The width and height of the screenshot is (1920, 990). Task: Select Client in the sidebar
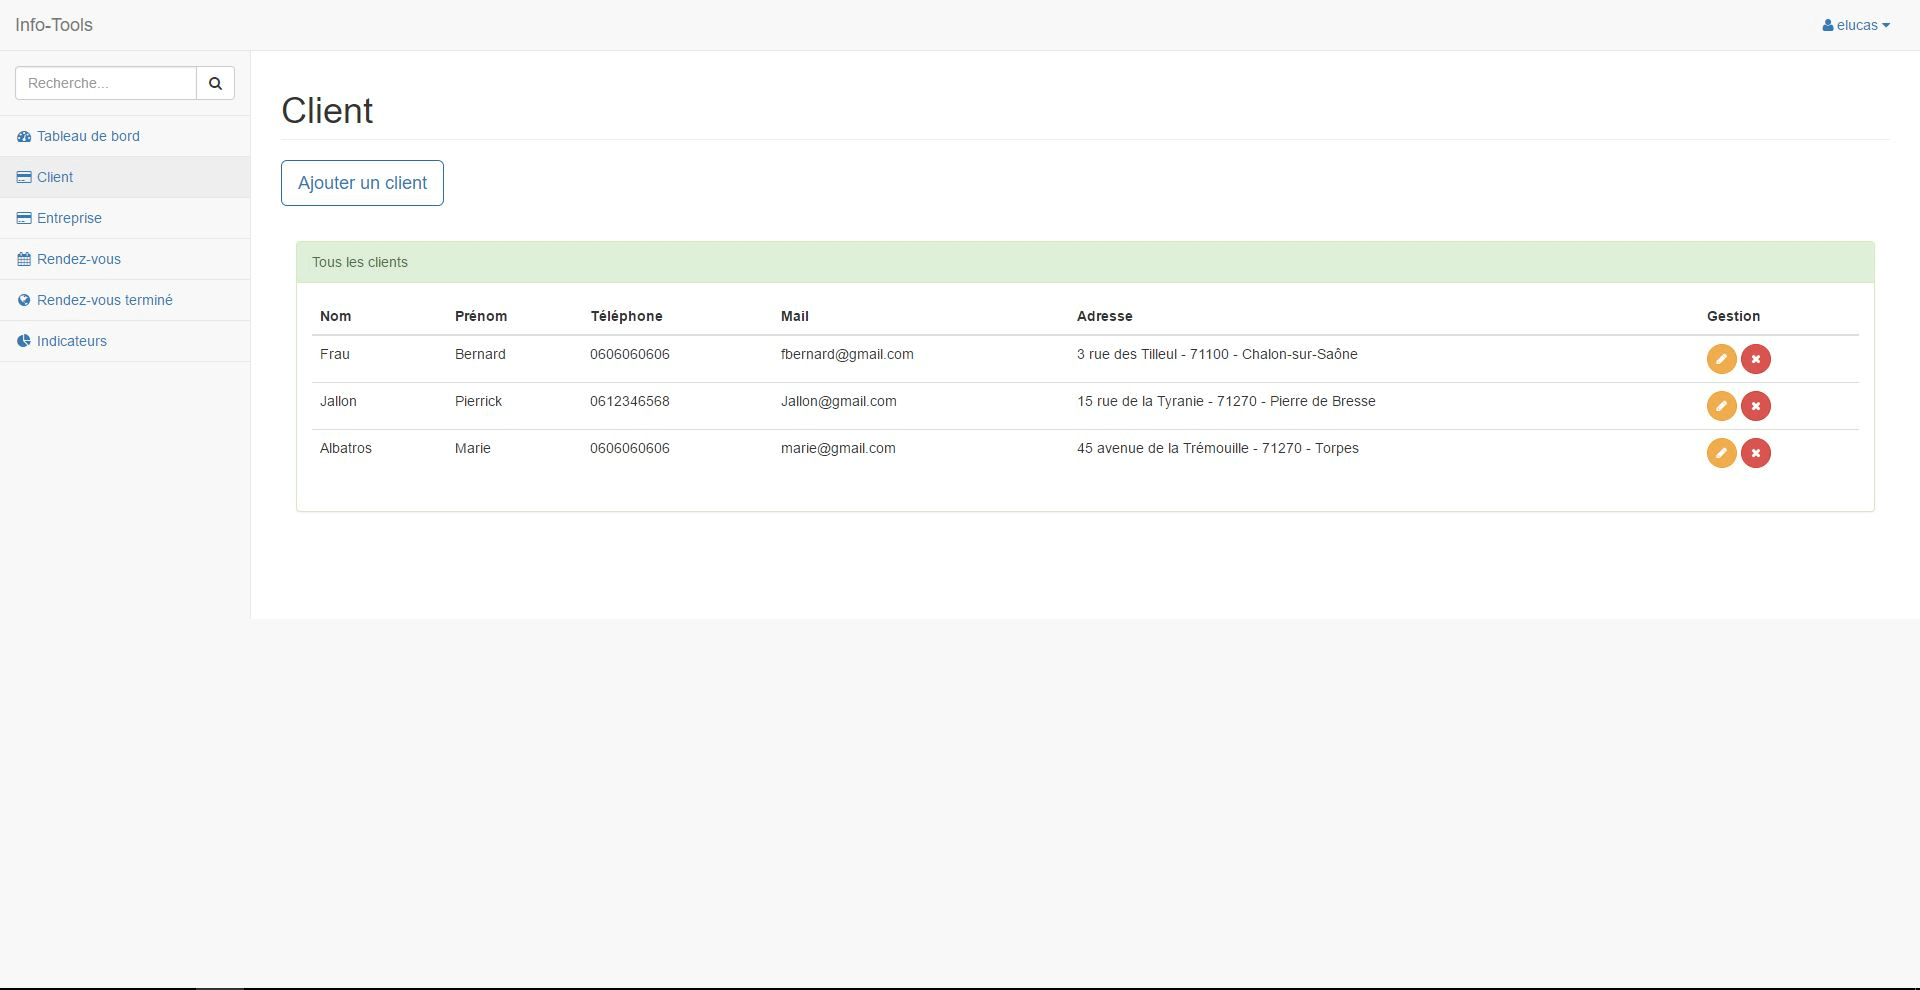125,177
